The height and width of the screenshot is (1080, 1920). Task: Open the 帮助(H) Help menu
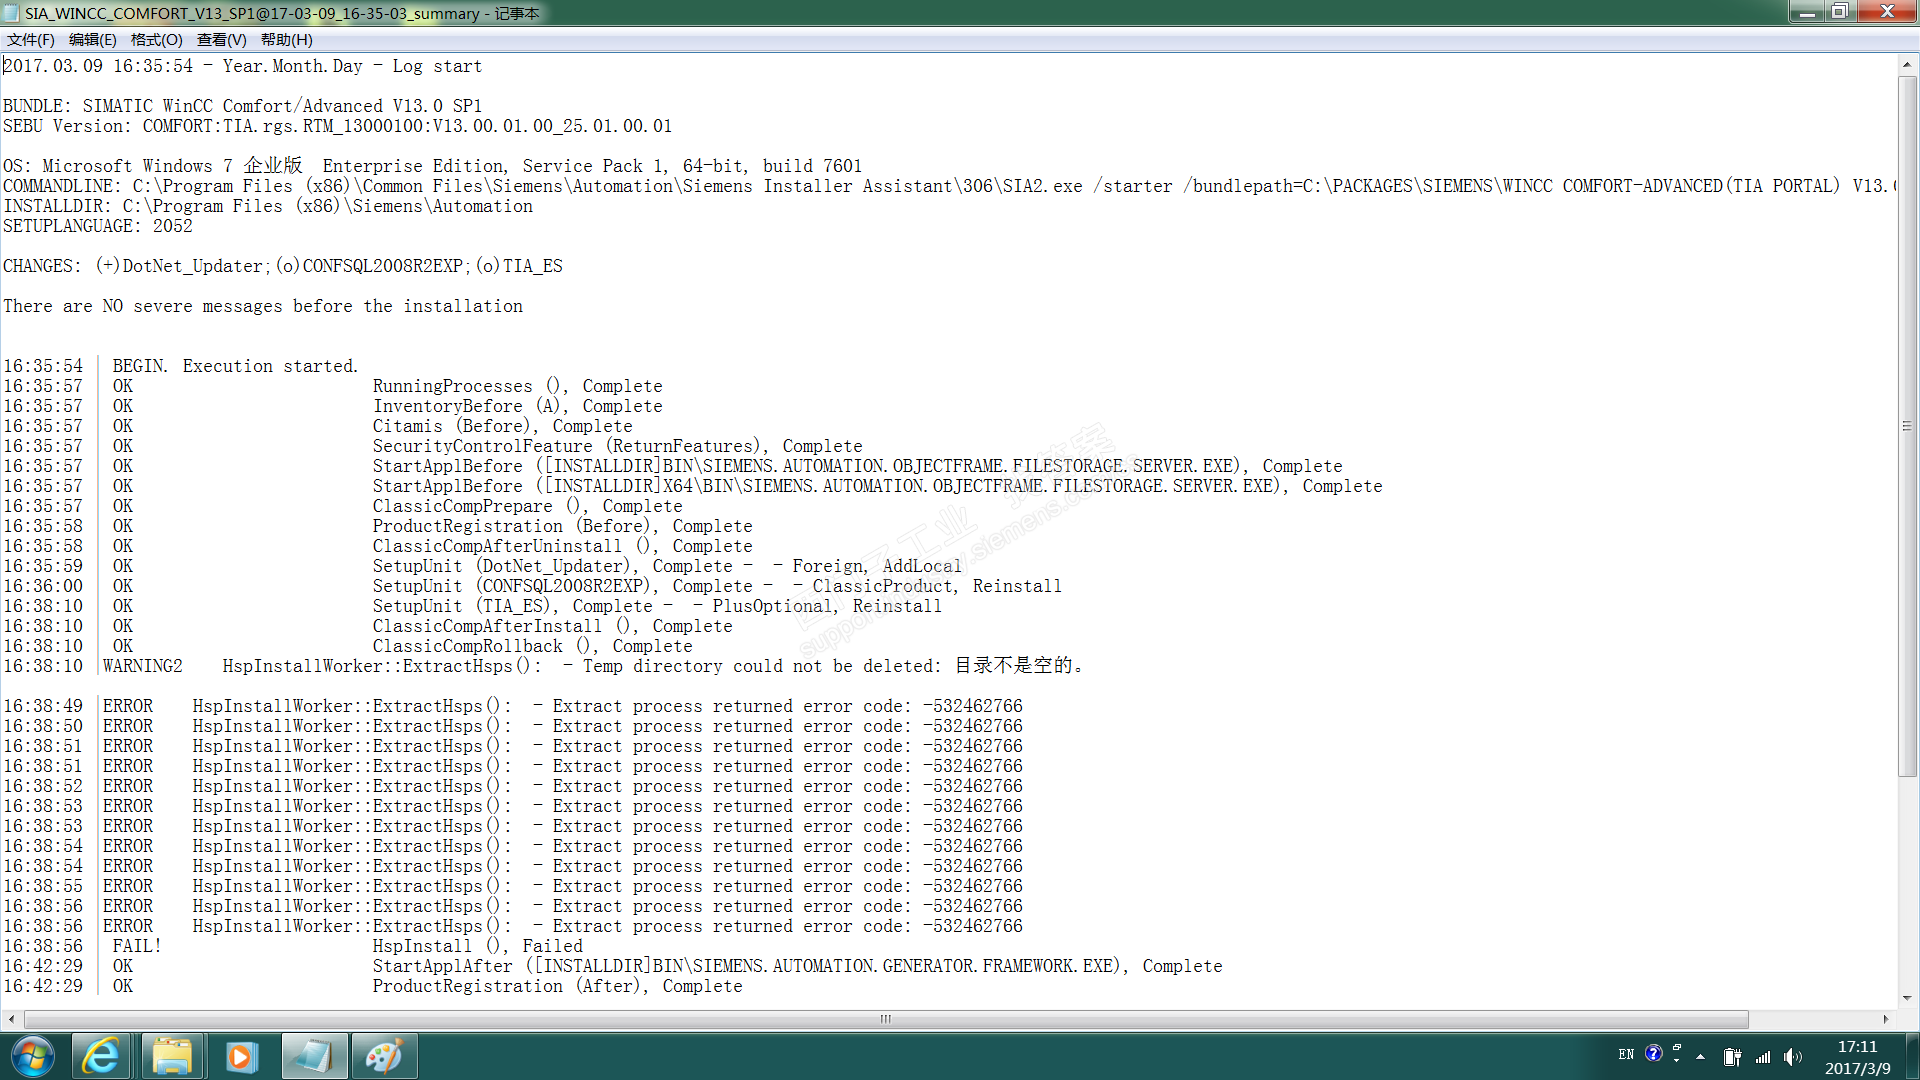click(286, 40)
